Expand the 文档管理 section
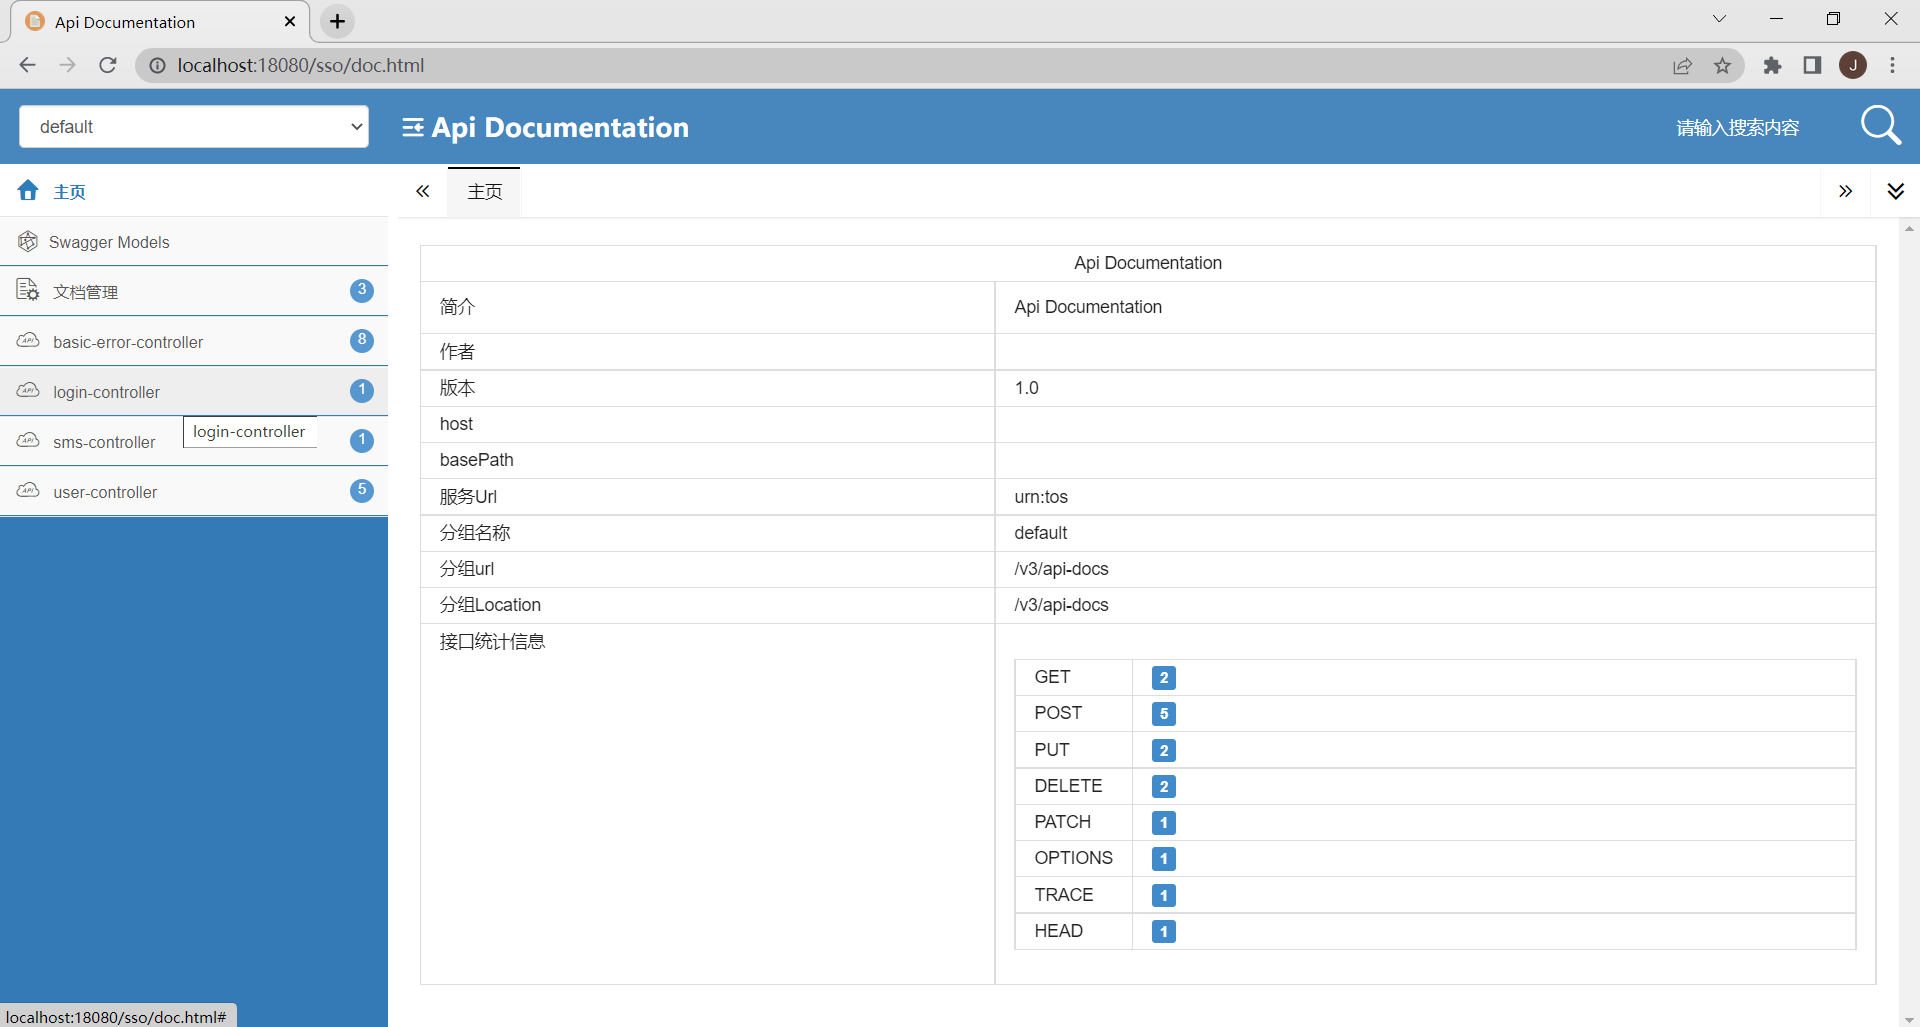This screenshot has width=1920, height=1027. click(194, 291)
